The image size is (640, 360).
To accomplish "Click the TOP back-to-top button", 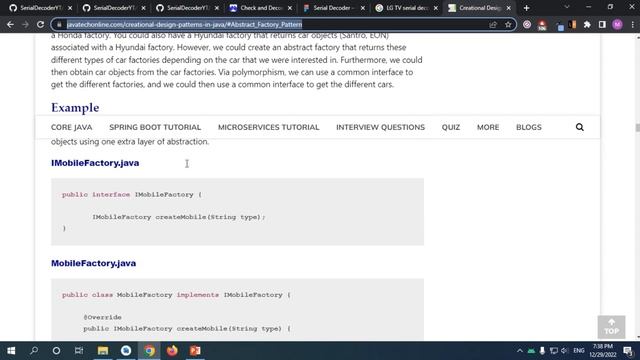I will pos(611,327).
